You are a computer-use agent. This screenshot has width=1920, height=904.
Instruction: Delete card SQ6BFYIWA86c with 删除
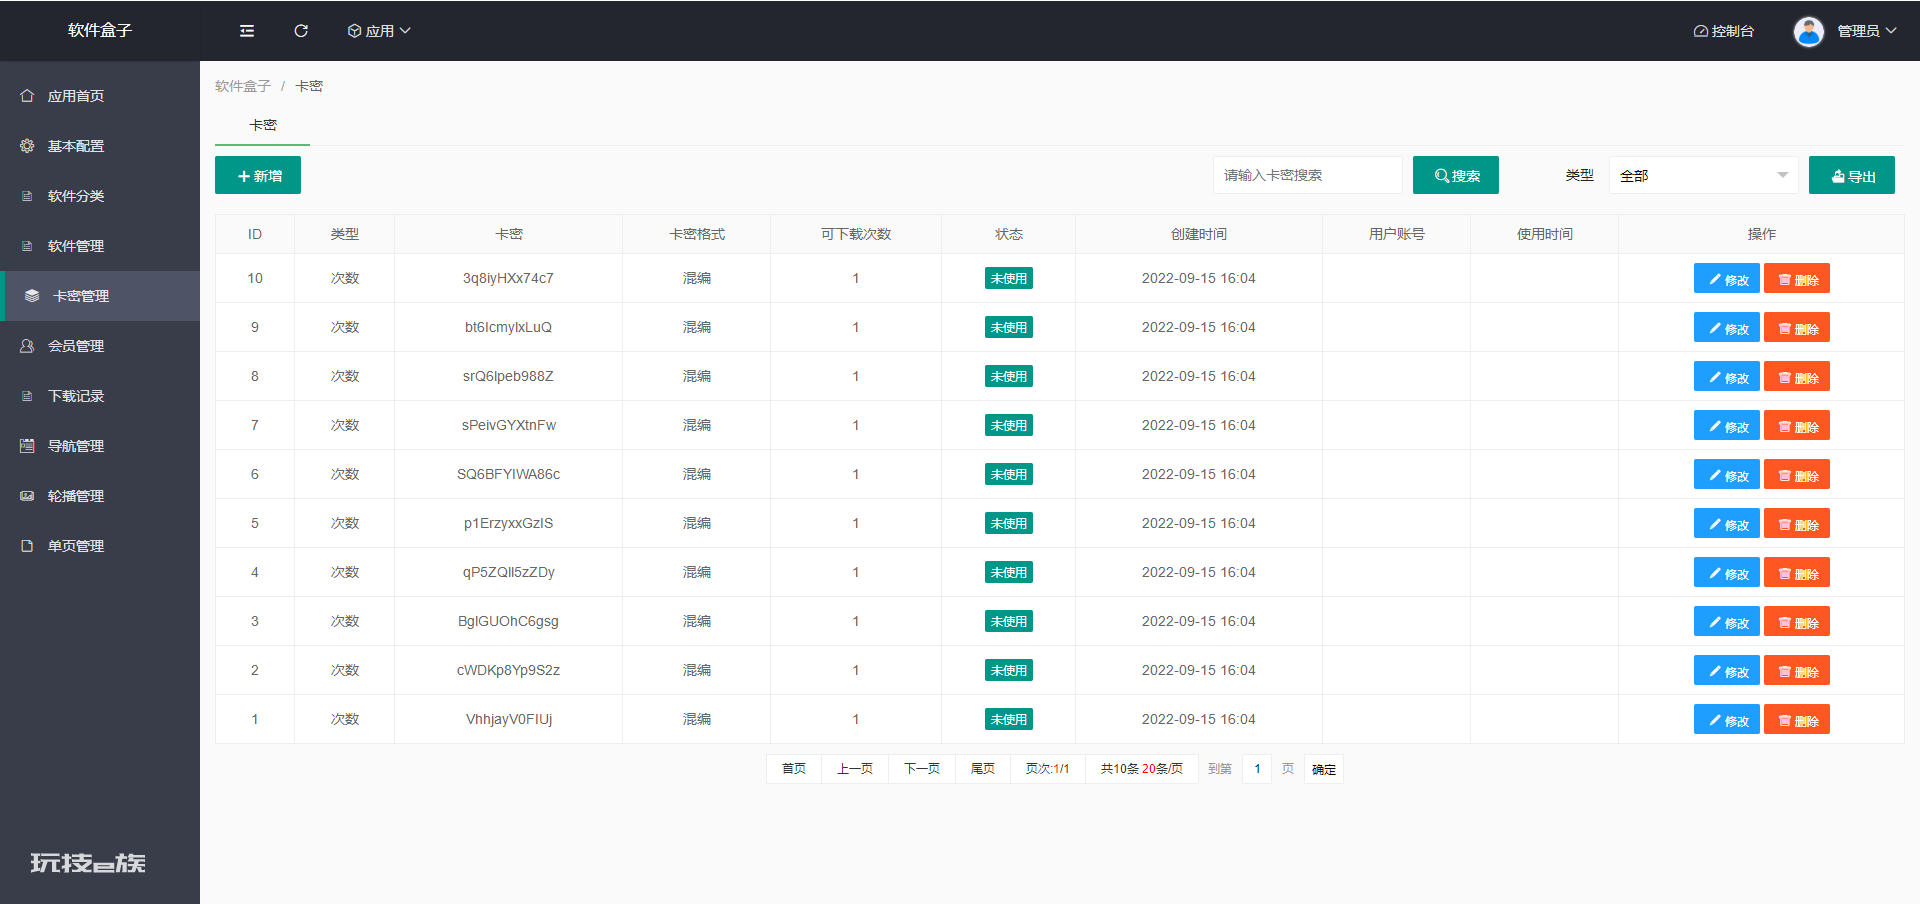[x=1797, y=474]
